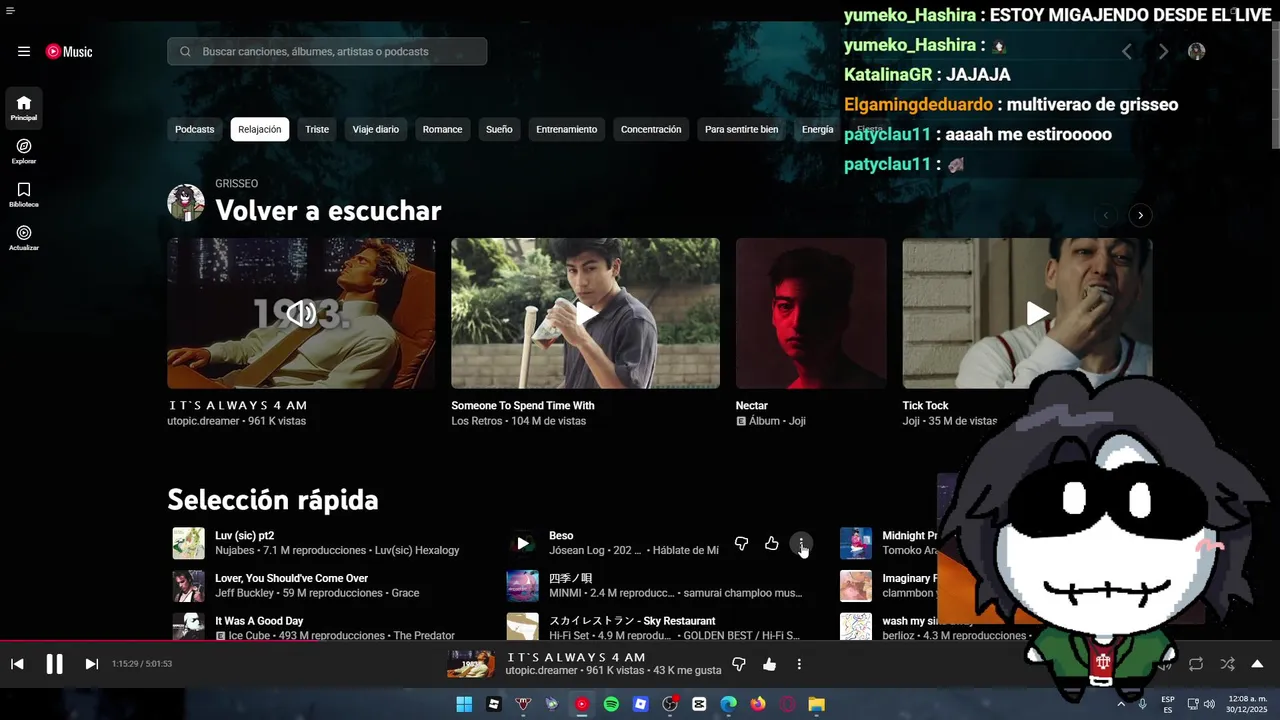Like the Beso track
Image resolution: width=1280 pixels, height=720 pixels.
click(771, 544)
